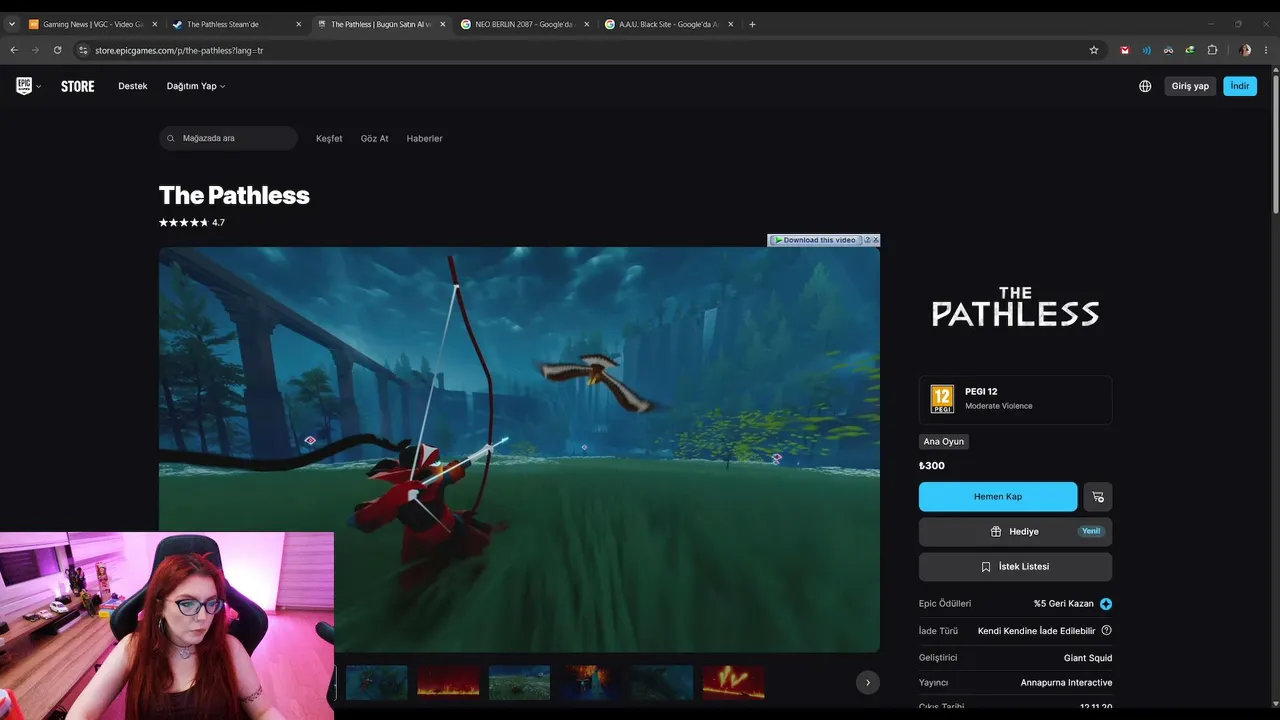Click the Epic Games logo icon
The width and height of the screenshot is (1280, 720).
pos(24,86)
